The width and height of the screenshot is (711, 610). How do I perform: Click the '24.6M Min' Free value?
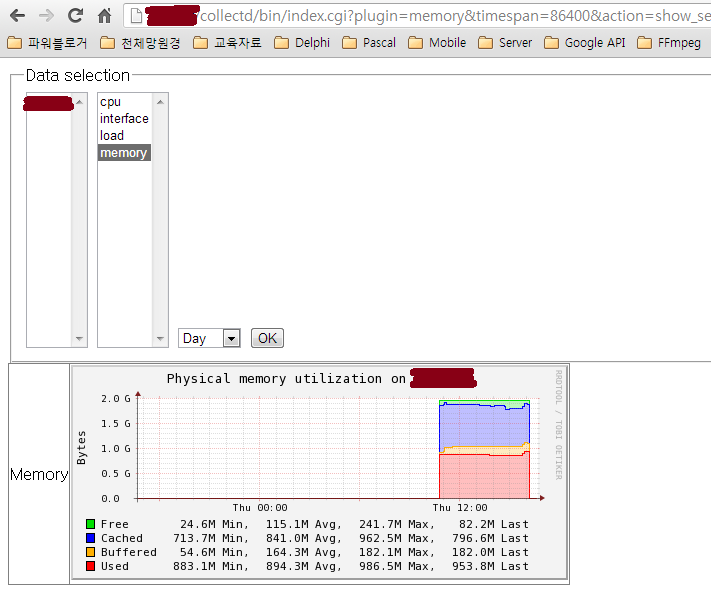click(x=214, y=524)
